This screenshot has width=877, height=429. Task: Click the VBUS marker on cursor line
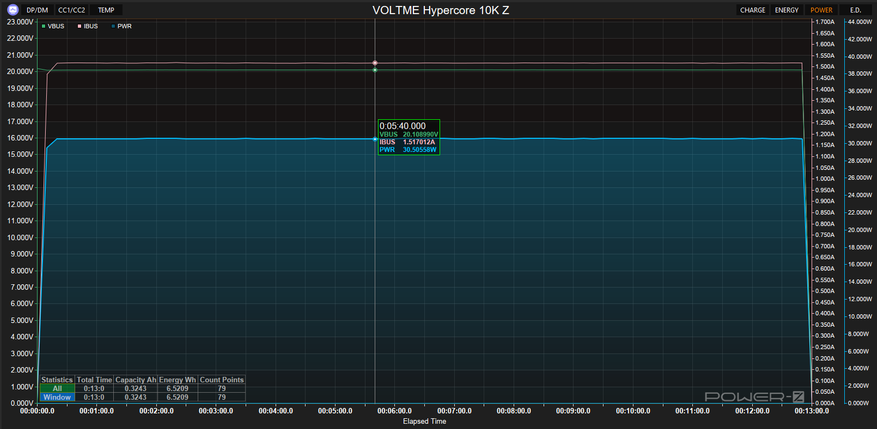375,70
